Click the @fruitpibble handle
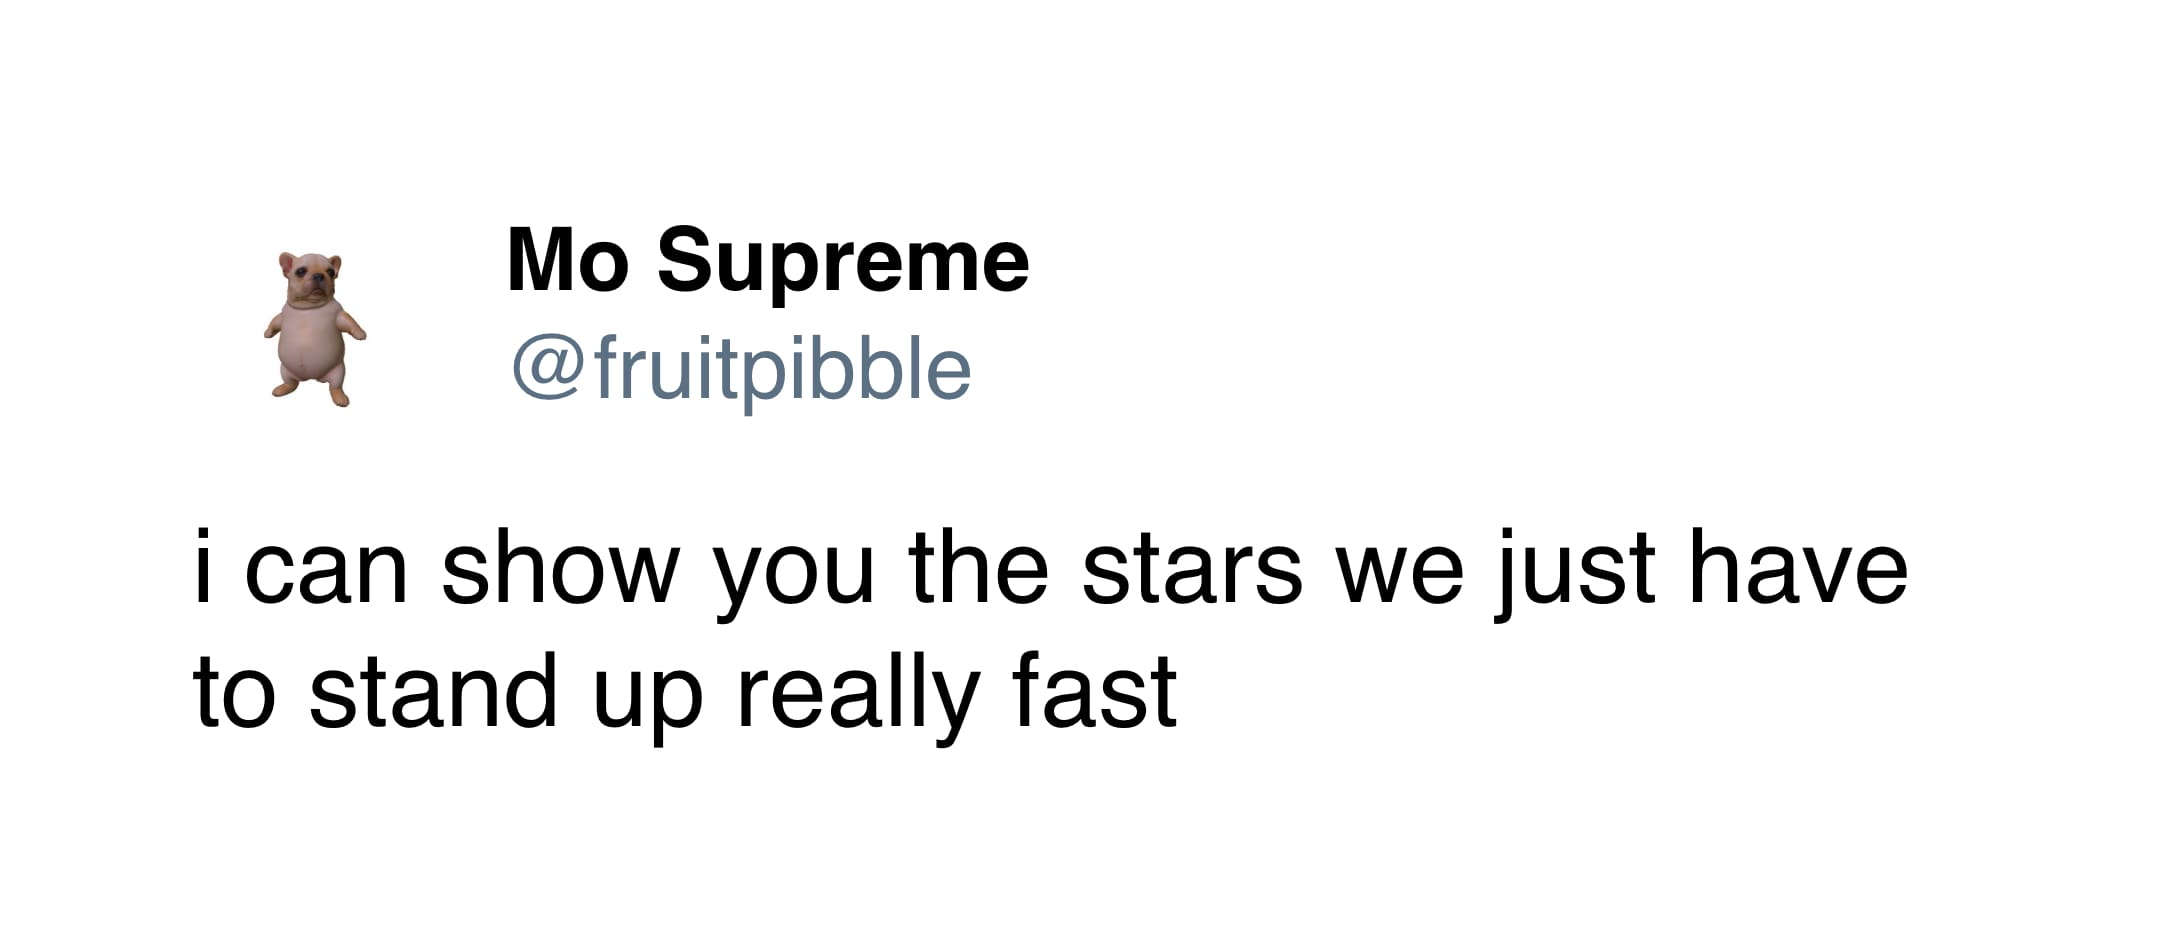Viewport: 2160px width, 946px height. point(741,370)
